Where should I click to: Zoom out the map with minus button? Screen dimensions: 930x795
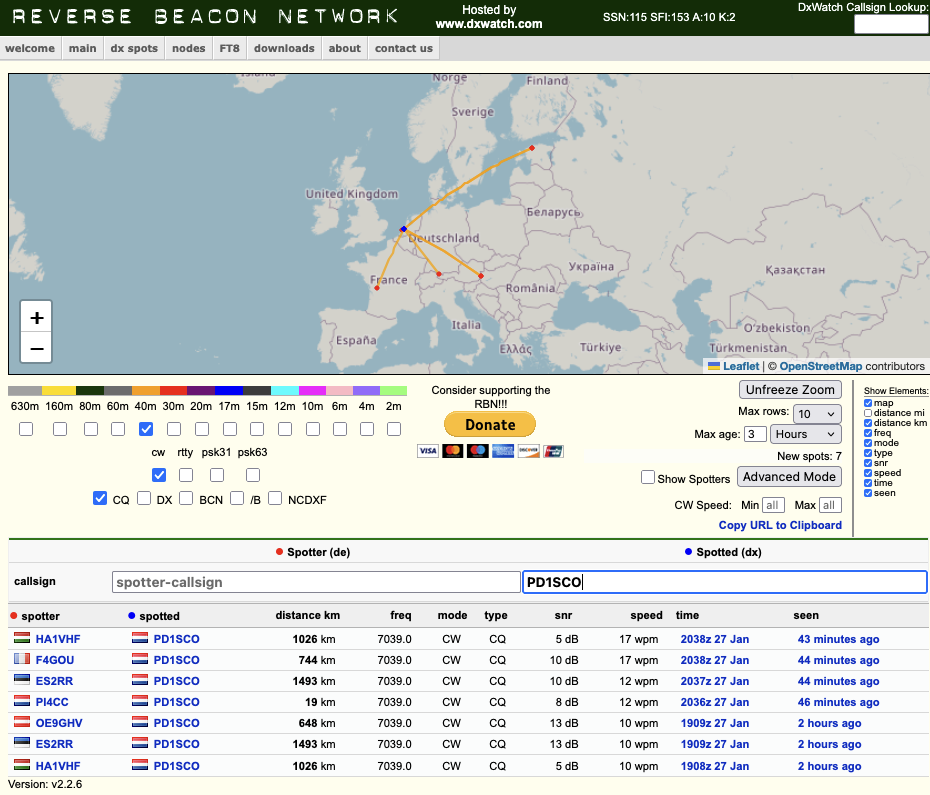point(37,348)
